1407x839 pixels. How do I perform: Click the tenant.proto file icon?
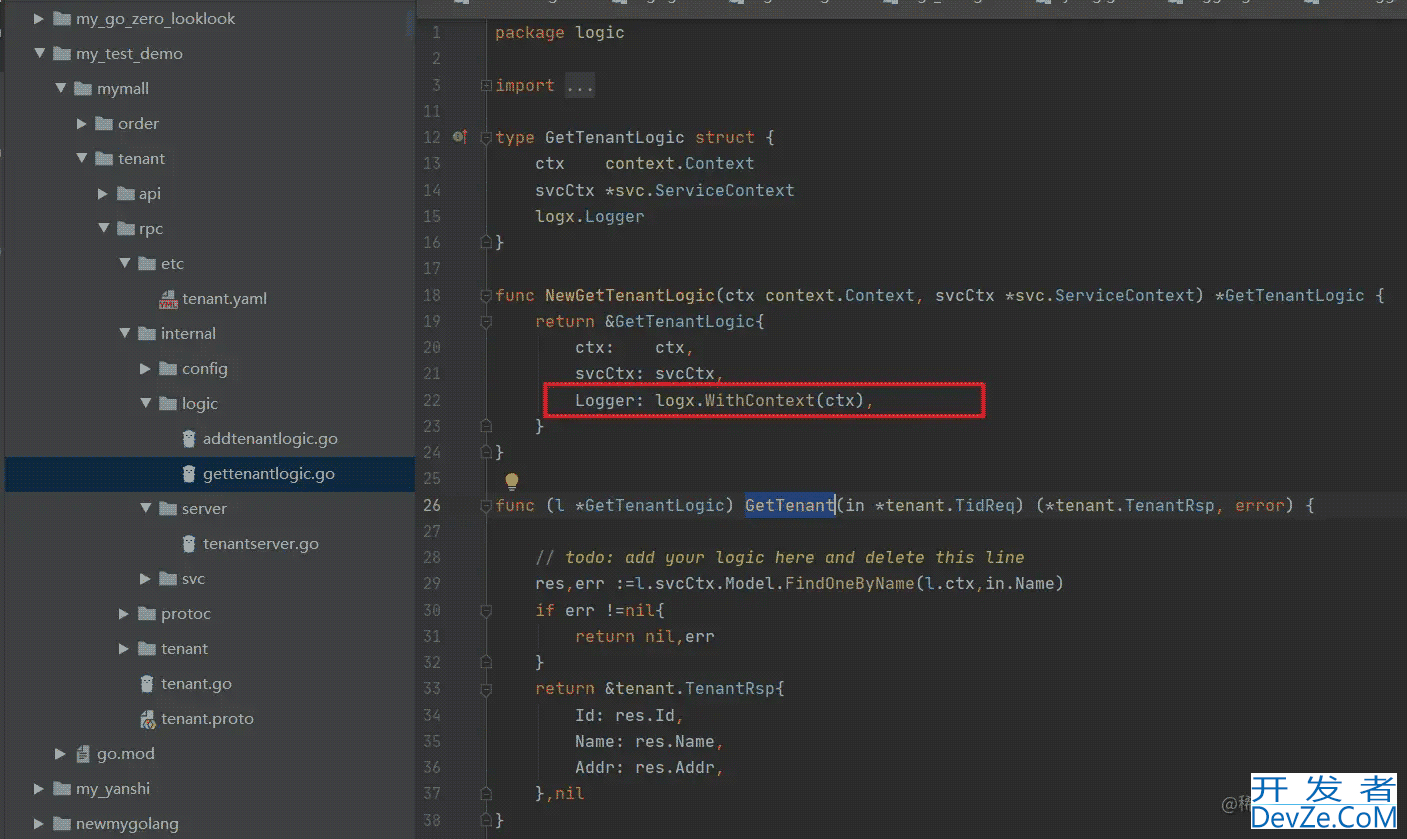click(147, 719)
